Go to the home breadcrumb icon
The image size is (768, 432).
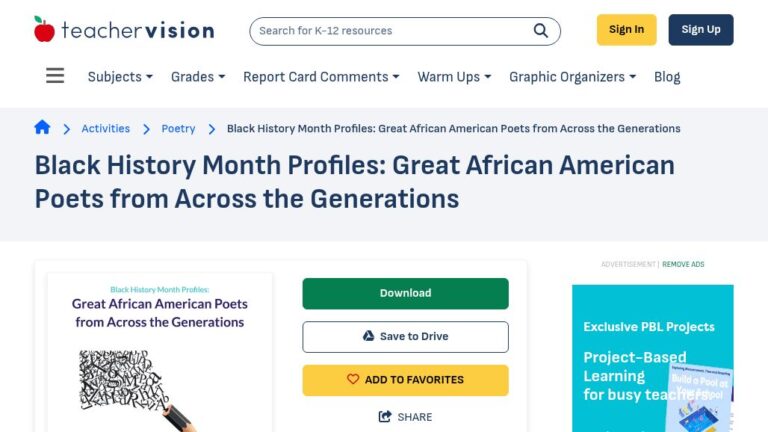[42, 127]
